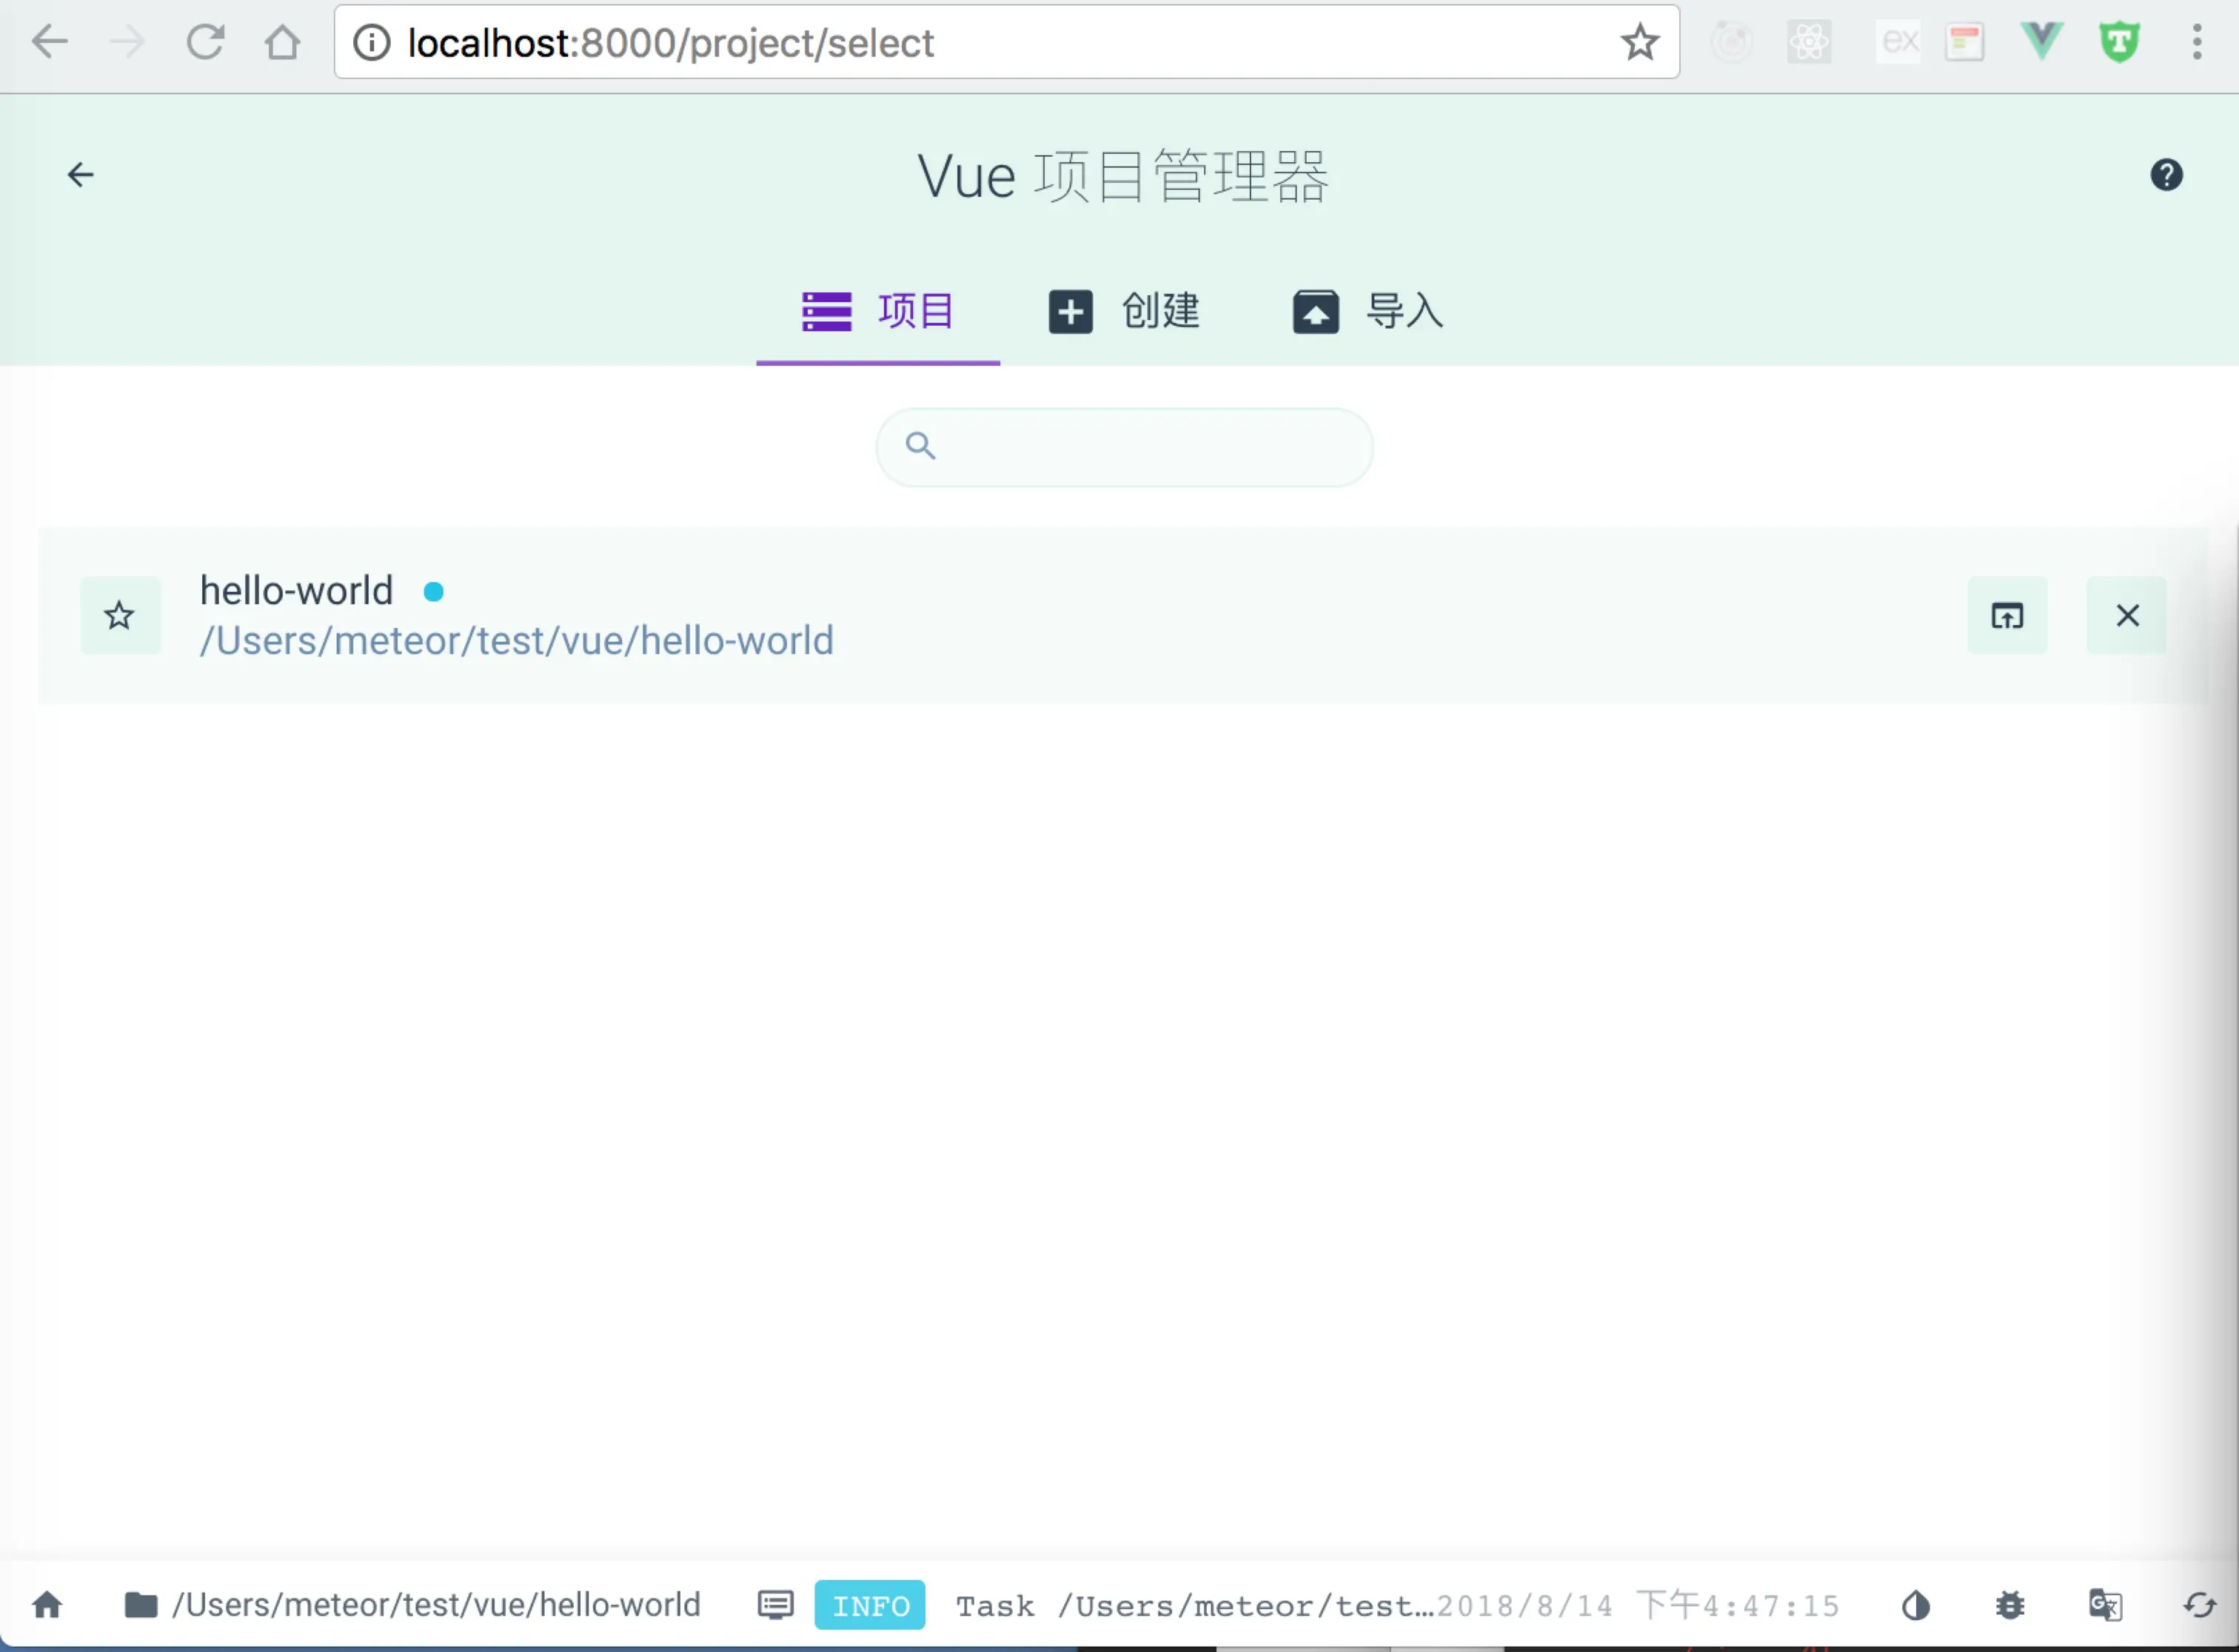The width and height of the screenshot is (2239, 1652).
Task: Click the translate icon in status bar
Action: [x=2105, y=1605]
